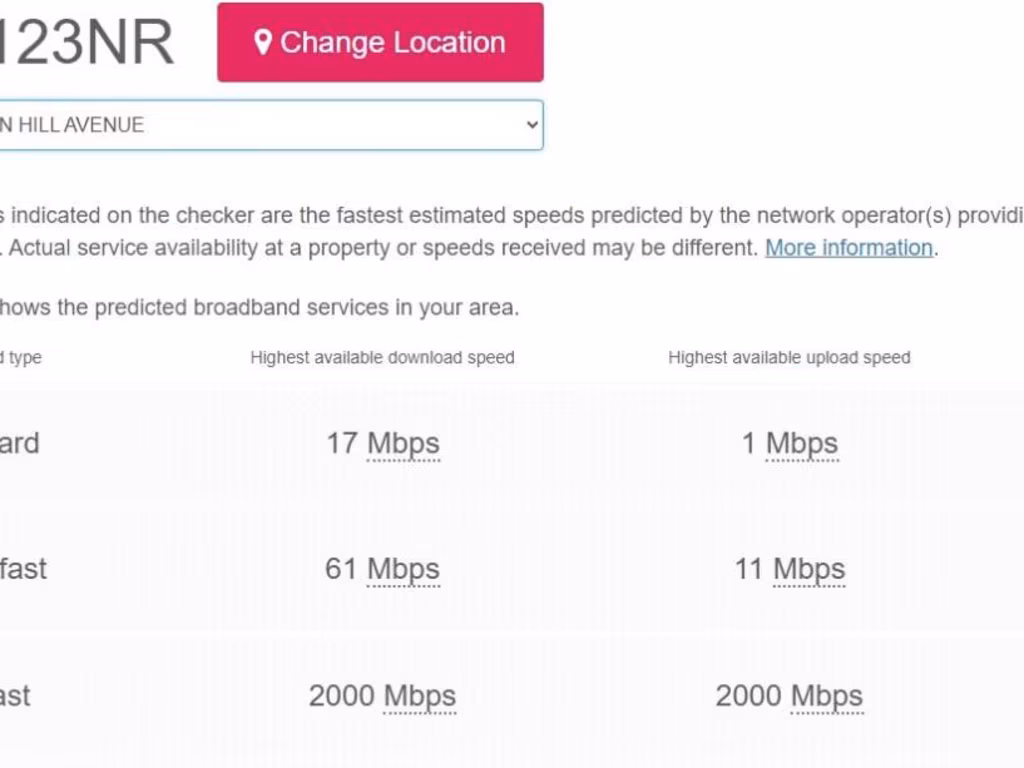Select the 11 Mbps upload speed value

click(x=790, y=569)
